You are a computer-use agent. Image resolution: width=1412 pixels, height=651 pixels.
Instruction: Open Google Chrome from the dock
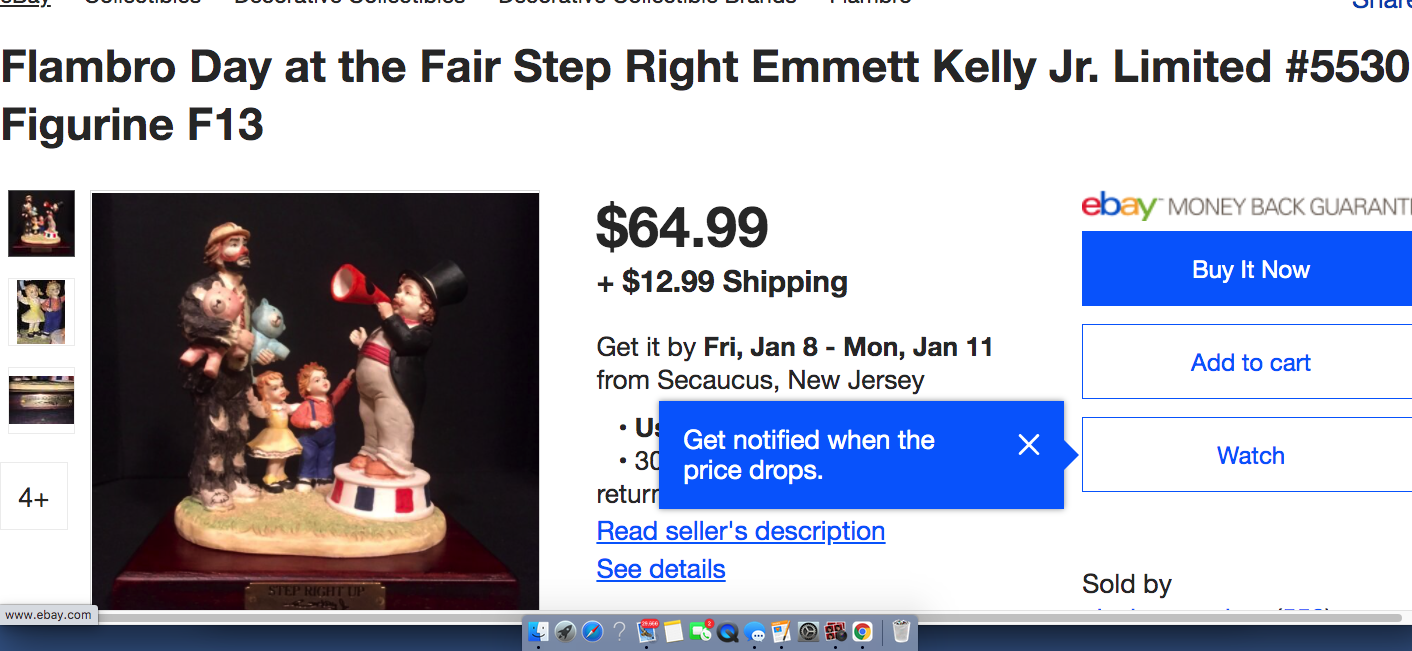863,632
